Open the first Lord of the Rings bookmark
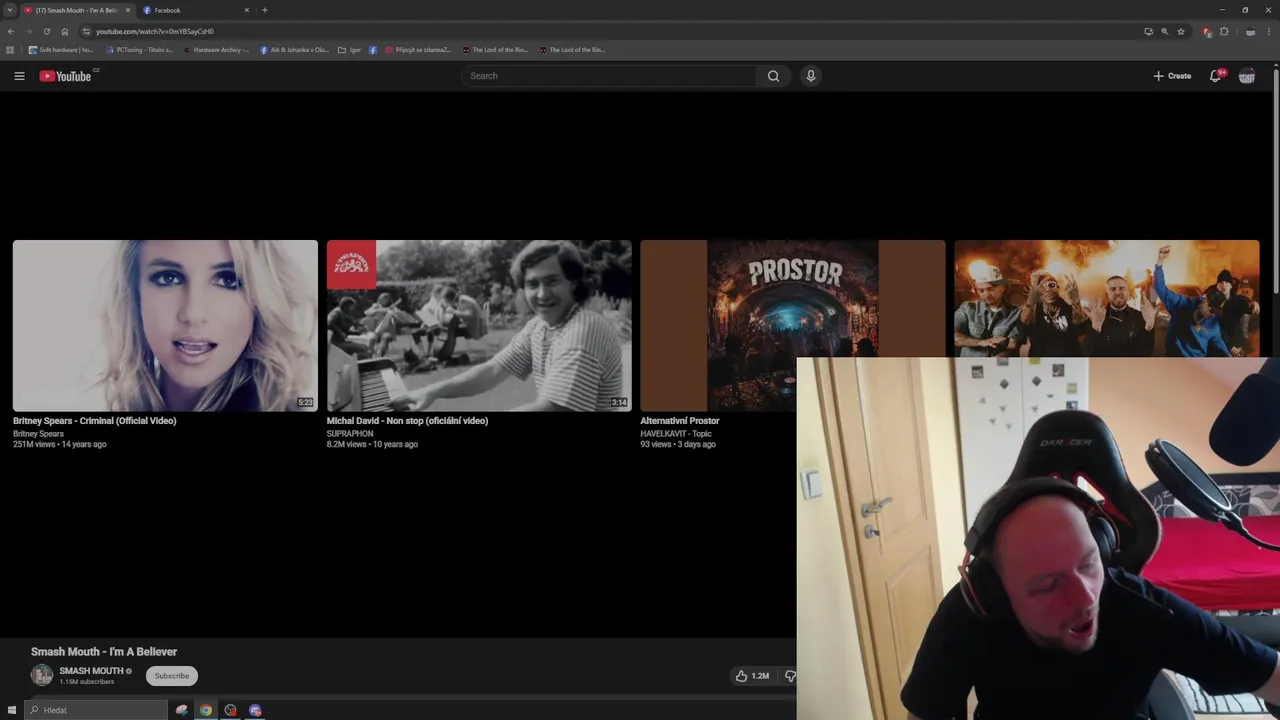This screenshot has width=1280, height=720. click(495, 50)
